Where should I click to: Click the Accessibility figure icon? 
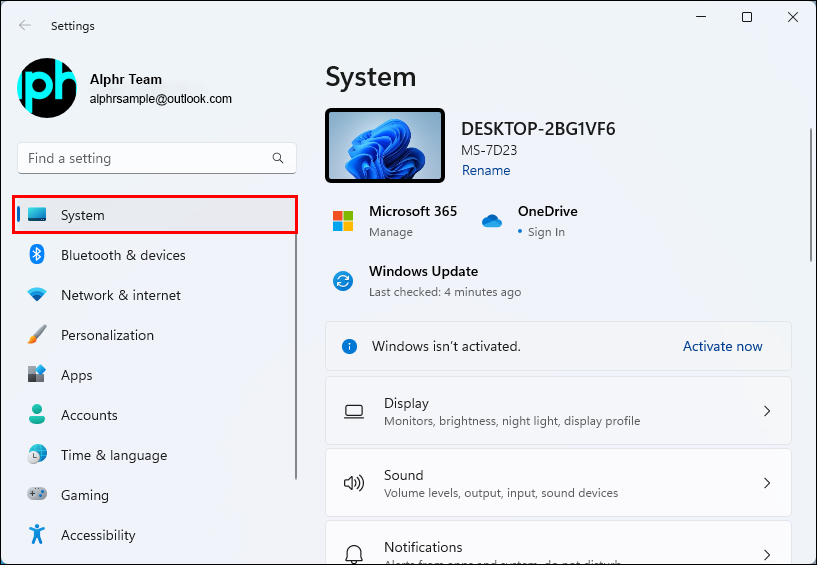pyautogui.click(x=37, y=534)
